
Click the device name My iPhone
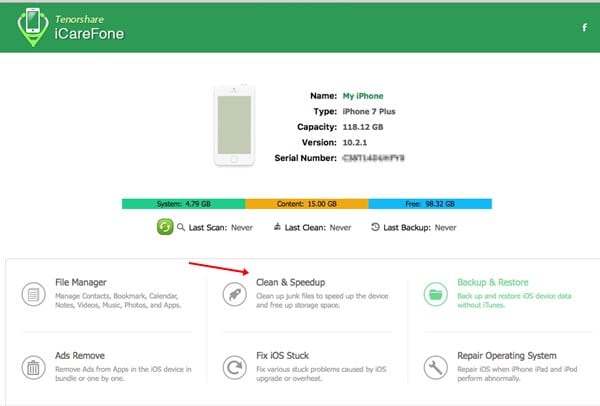363,96
